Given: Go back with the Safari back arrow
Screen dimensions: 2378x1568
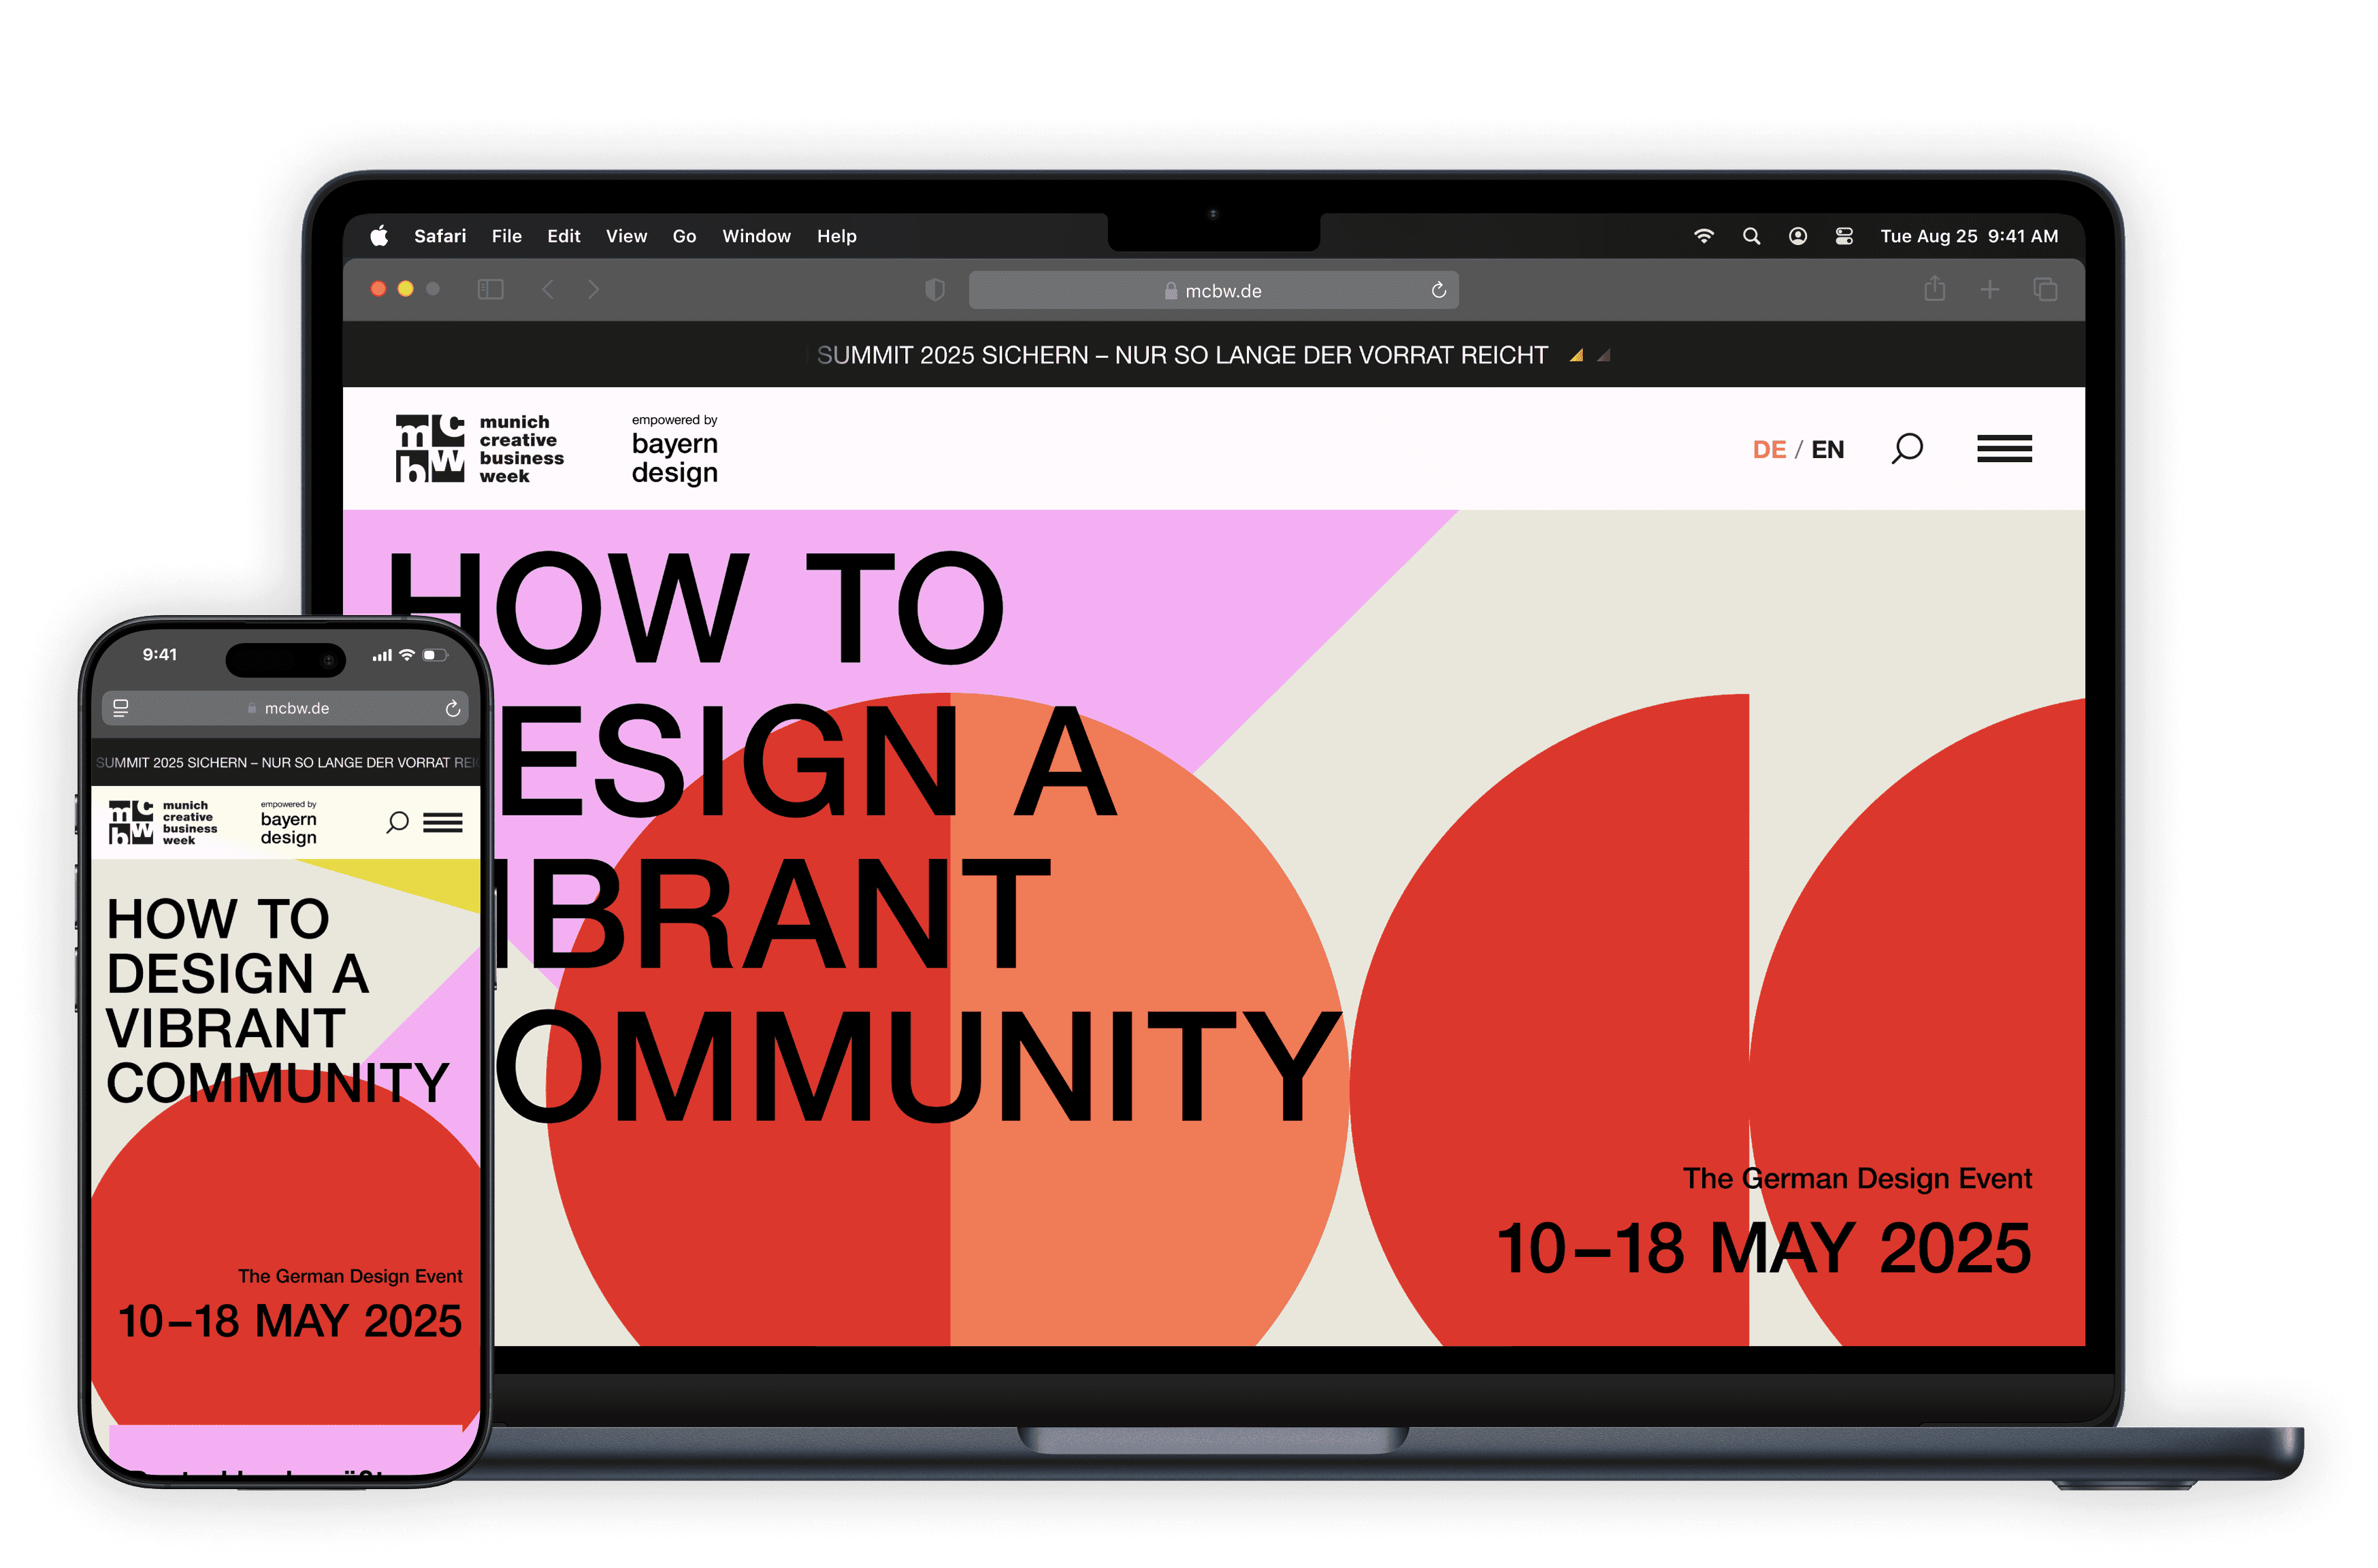Looking at the screenshot, I should click(x=548, y=289).
